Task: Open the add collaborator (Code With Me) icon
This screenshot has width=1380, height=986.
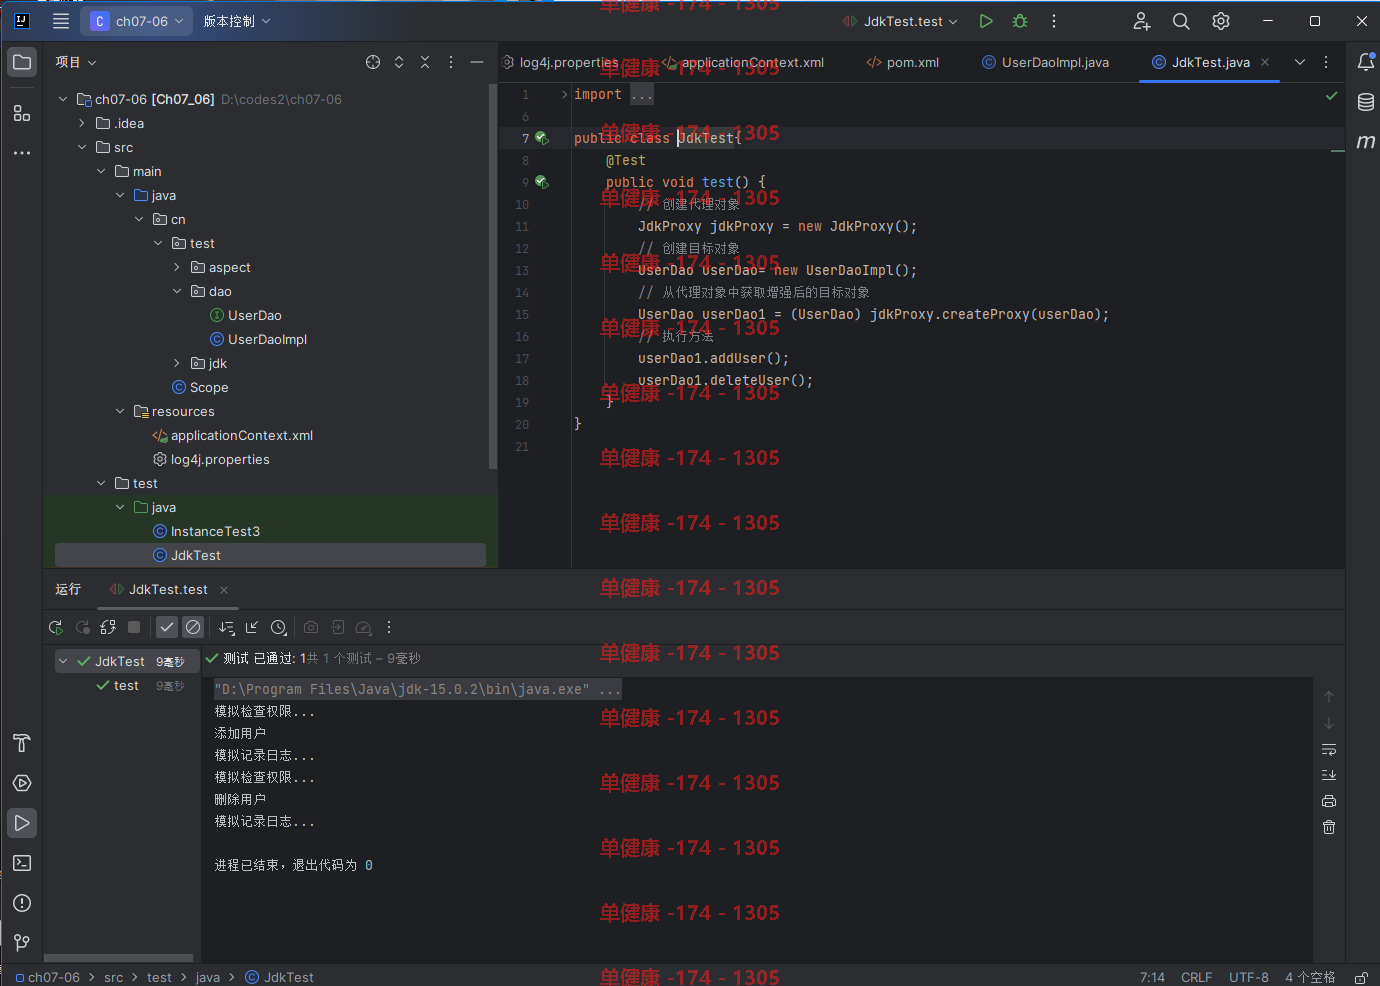Action: [1142, 21]
